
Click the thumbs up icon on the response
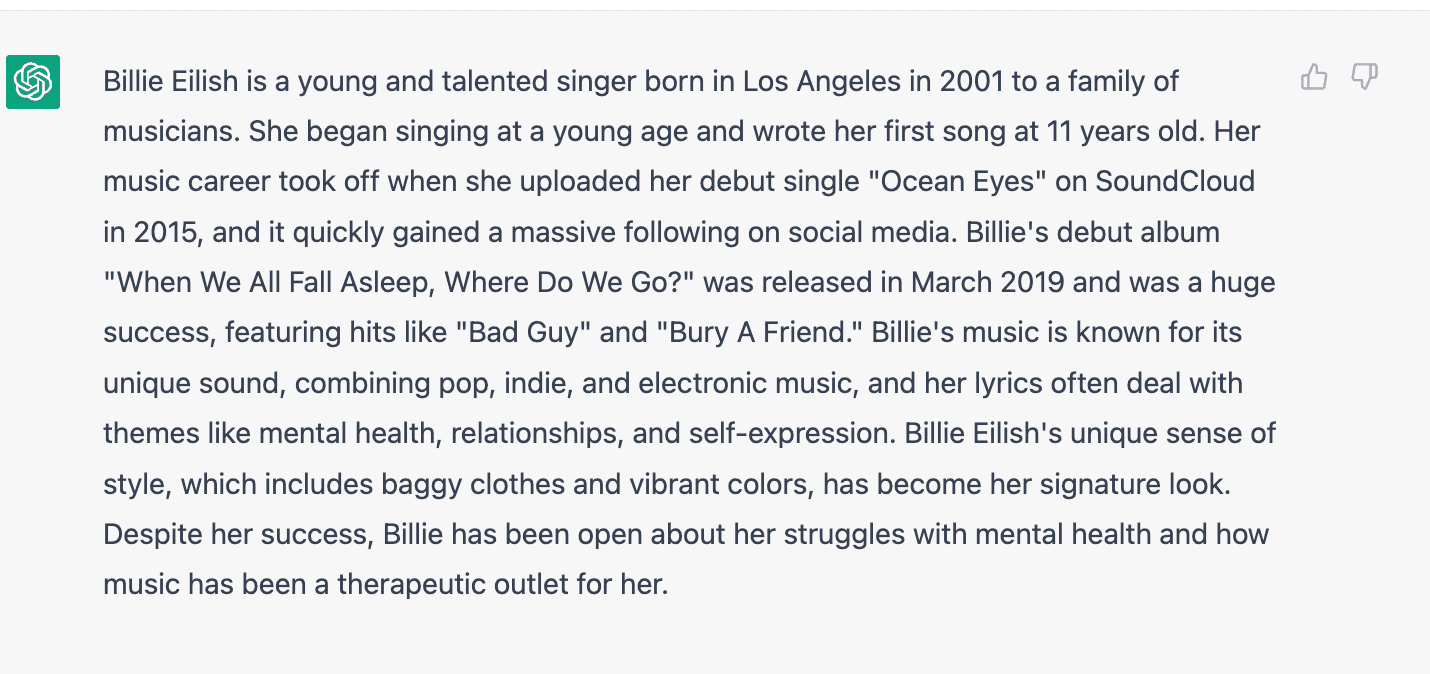[x=1314, y=77]
